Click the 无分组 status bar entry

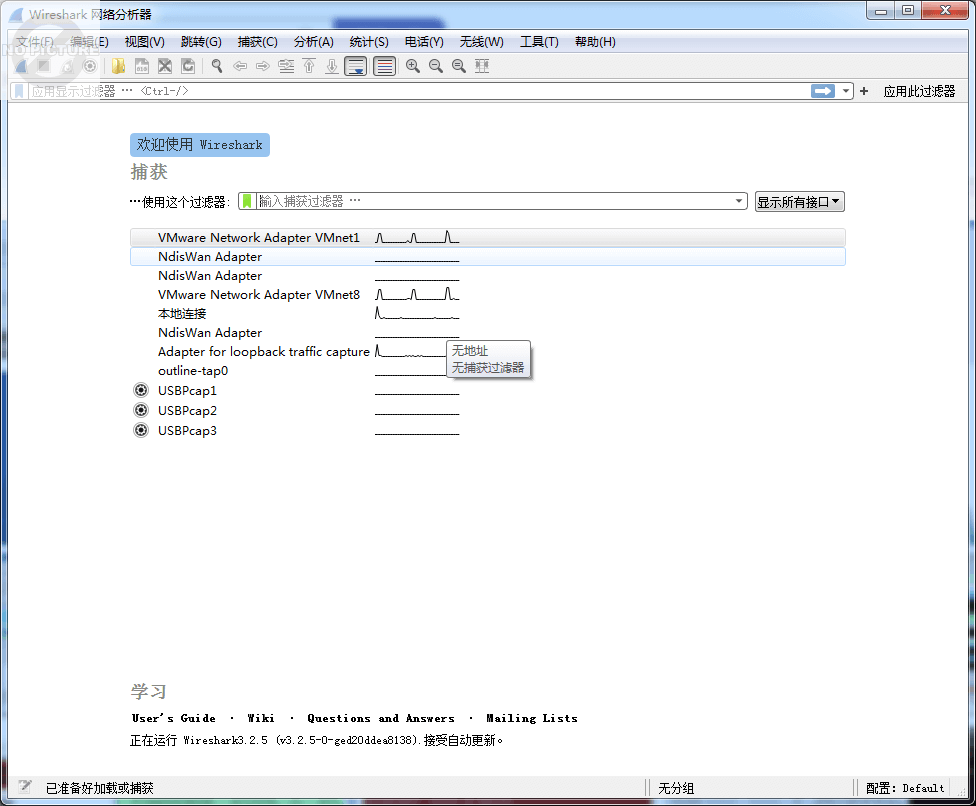tap(676, 788)
